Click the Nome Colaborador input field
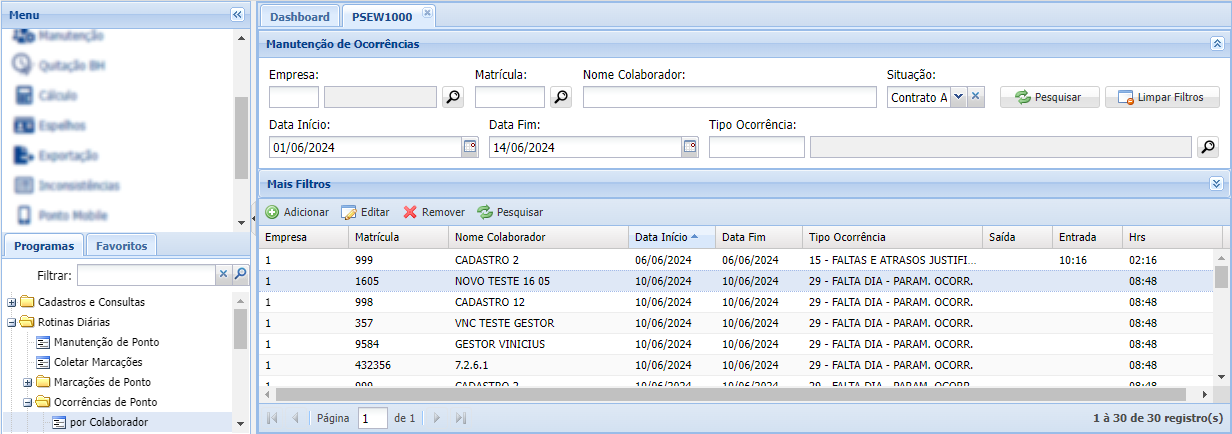Image resolution: width=1232 pixels, height=434 pixels. pyautogui.click(x=729, y=97)
